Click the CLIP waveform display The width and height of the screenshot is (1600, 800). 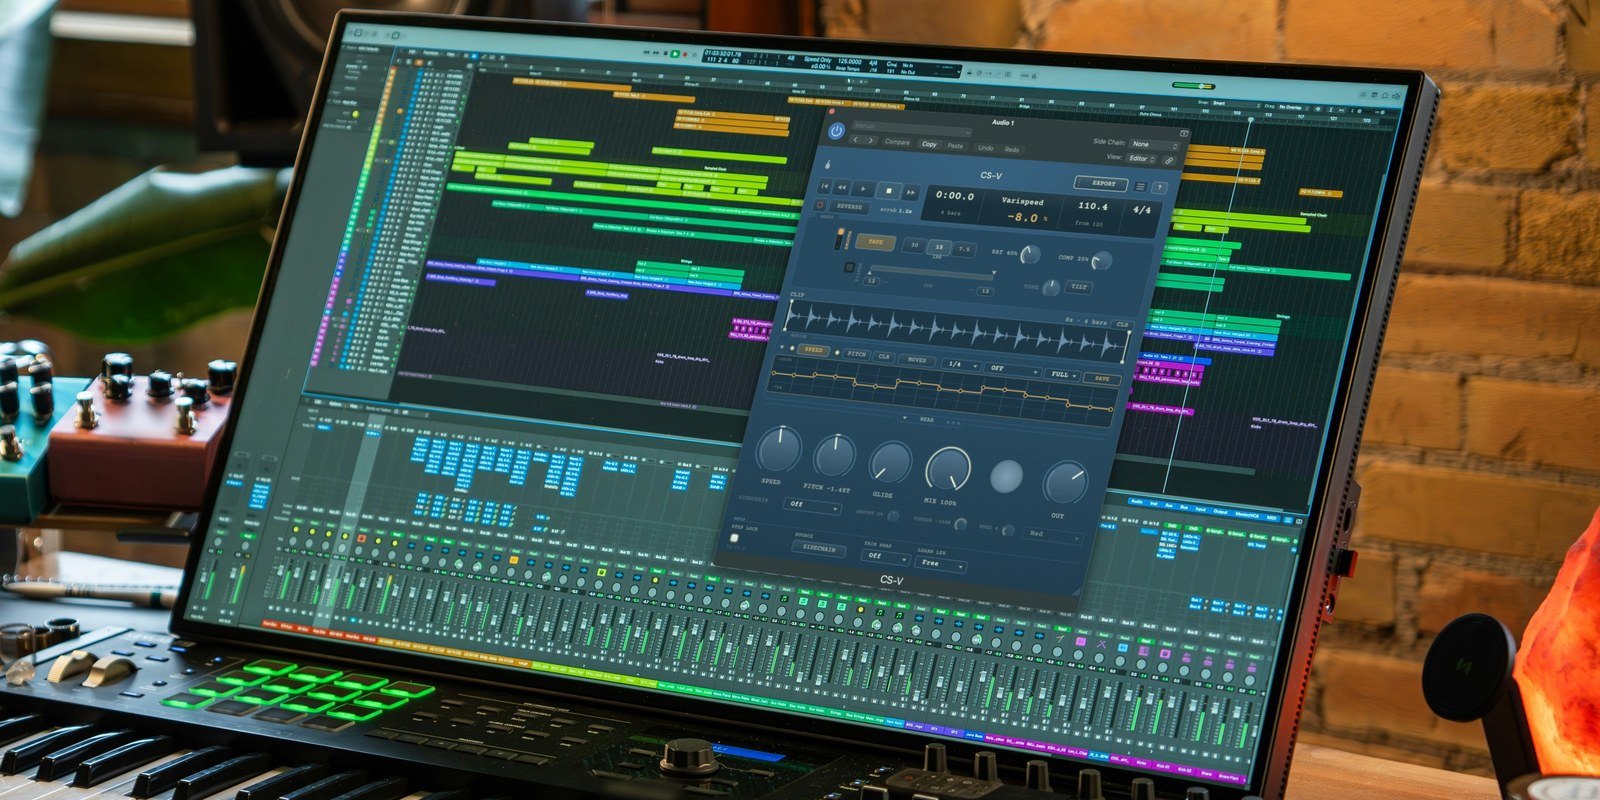[956, 331]
